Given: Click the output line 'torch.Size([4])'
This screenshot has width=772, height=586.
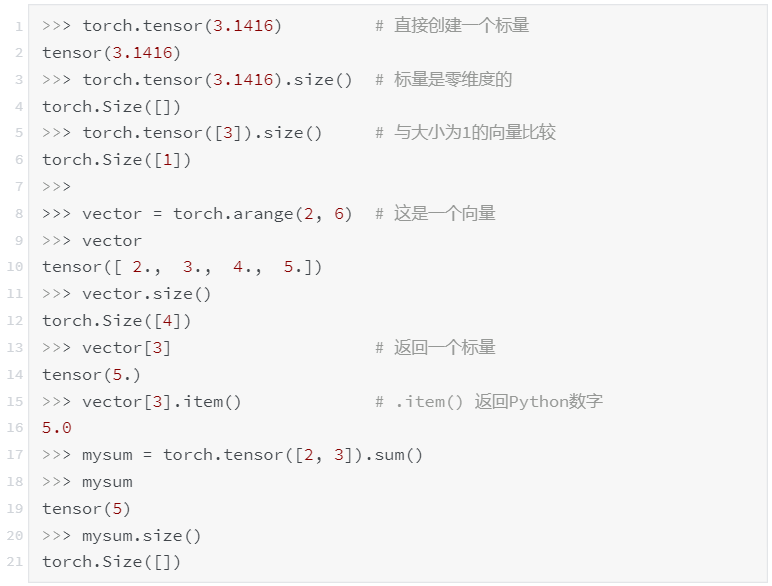Looking at the screenshot, I should tap(116, 321).
